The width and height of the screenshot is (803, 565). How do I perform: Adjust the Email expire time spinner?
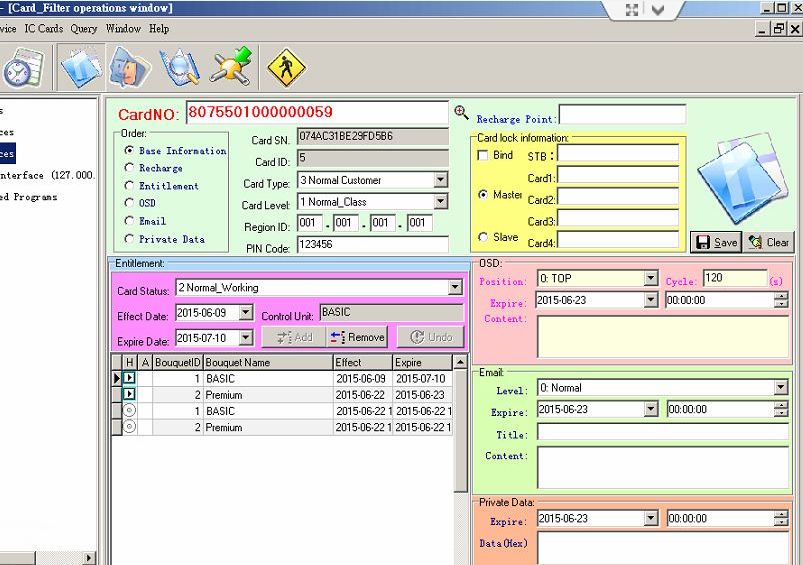coord(780,409)
